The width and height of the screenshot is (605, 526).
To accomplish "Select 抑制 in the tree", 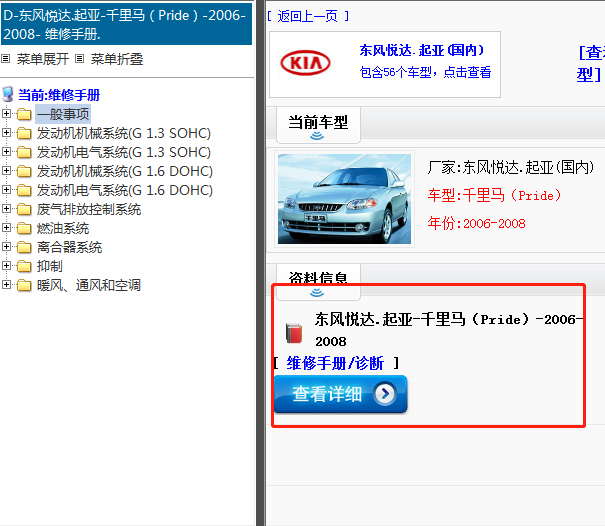I will click(50, 266).
